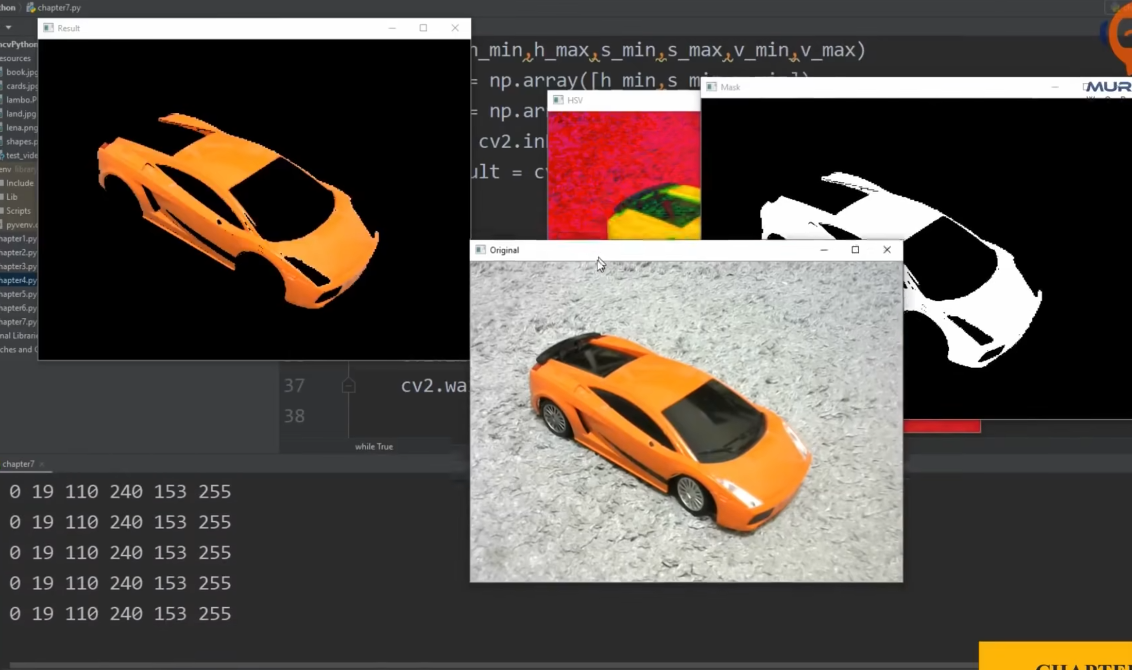Collapse code block at line 37 fold marker
1132x670 pixels.
tap(349, 386)
